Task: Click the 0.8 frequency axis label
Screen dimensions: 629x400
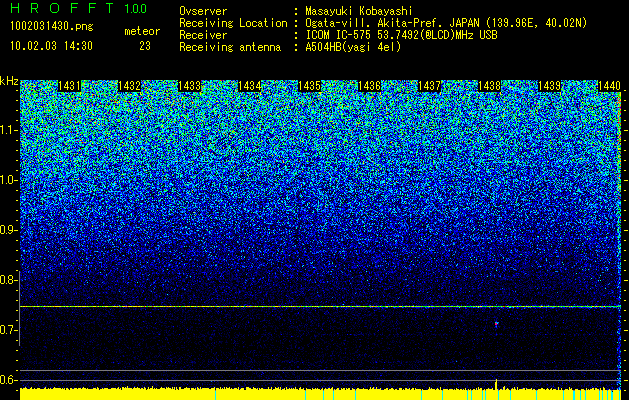Action: click(8, 280)
